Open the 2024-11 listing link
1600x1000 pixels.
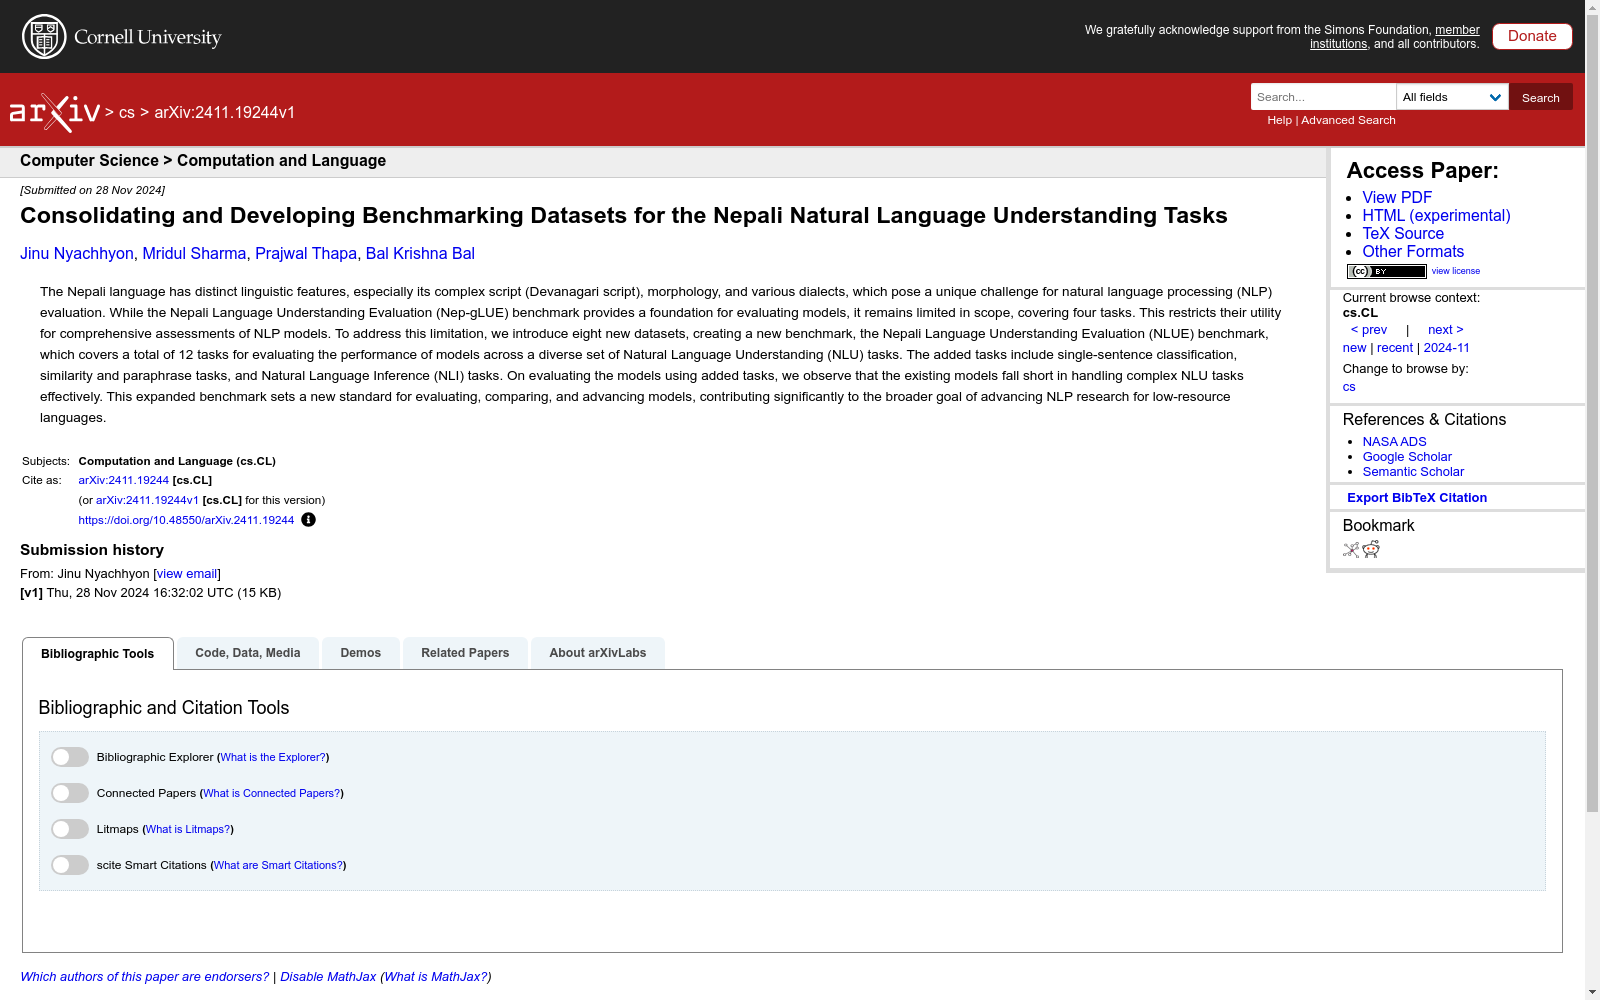[1447, 348]
